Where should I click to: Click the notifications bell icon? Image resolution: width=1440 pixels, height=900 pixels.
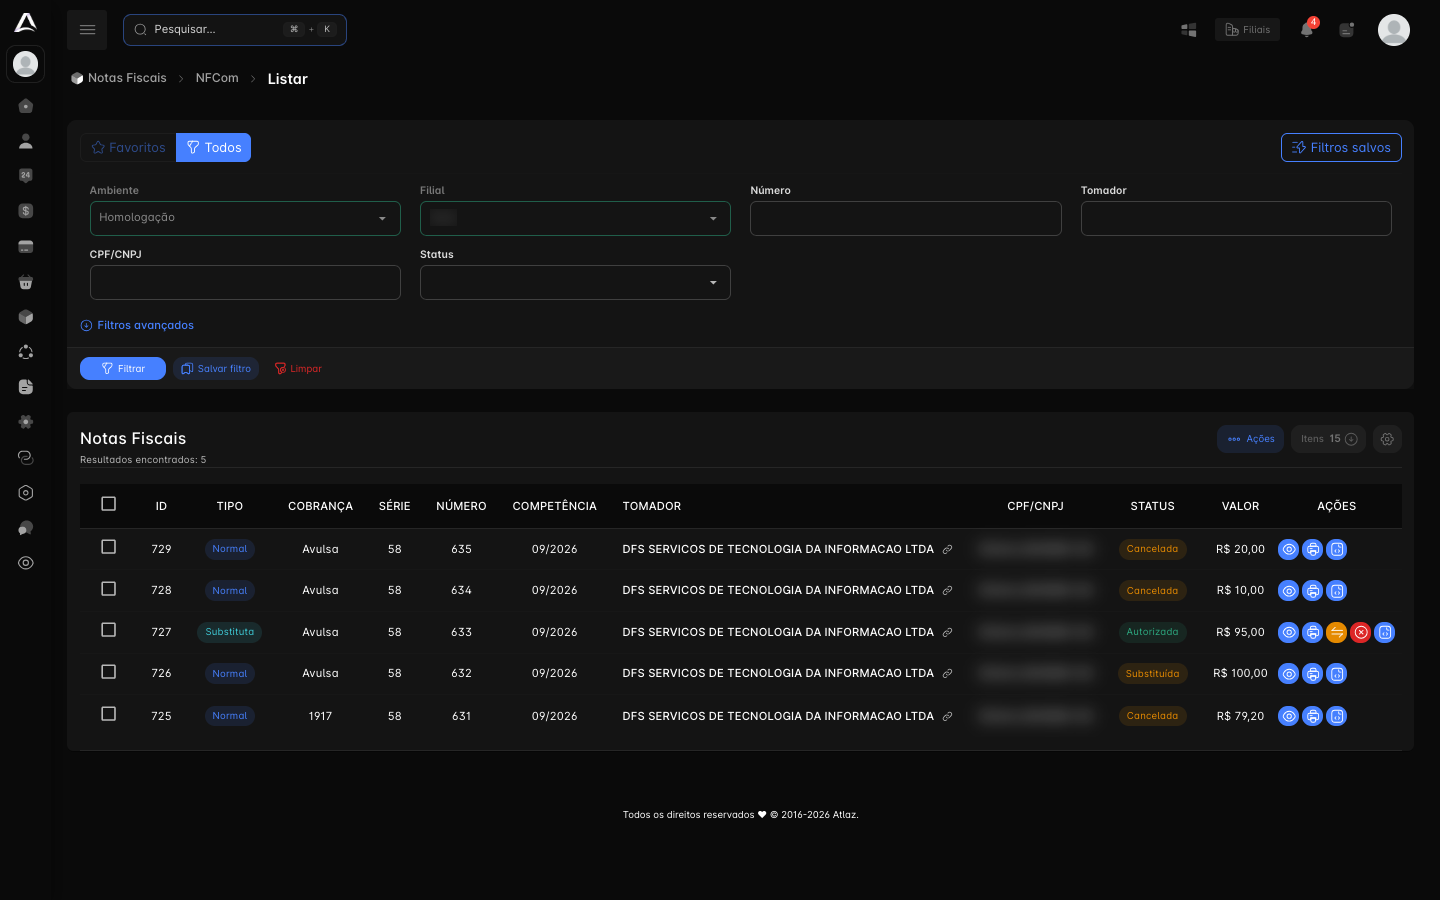[x=1307, y=29]
